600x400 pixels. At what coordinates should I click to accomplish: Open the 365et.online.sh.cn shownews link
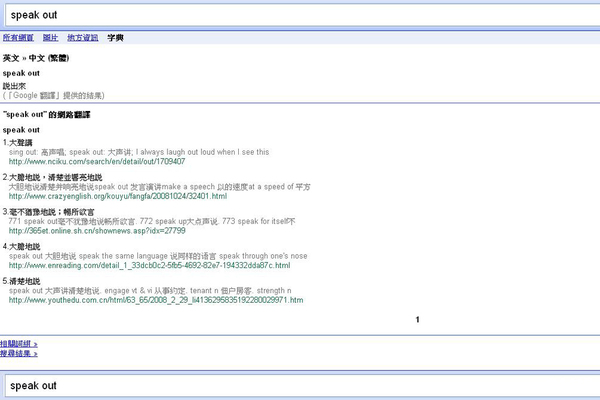coord(97,231)
